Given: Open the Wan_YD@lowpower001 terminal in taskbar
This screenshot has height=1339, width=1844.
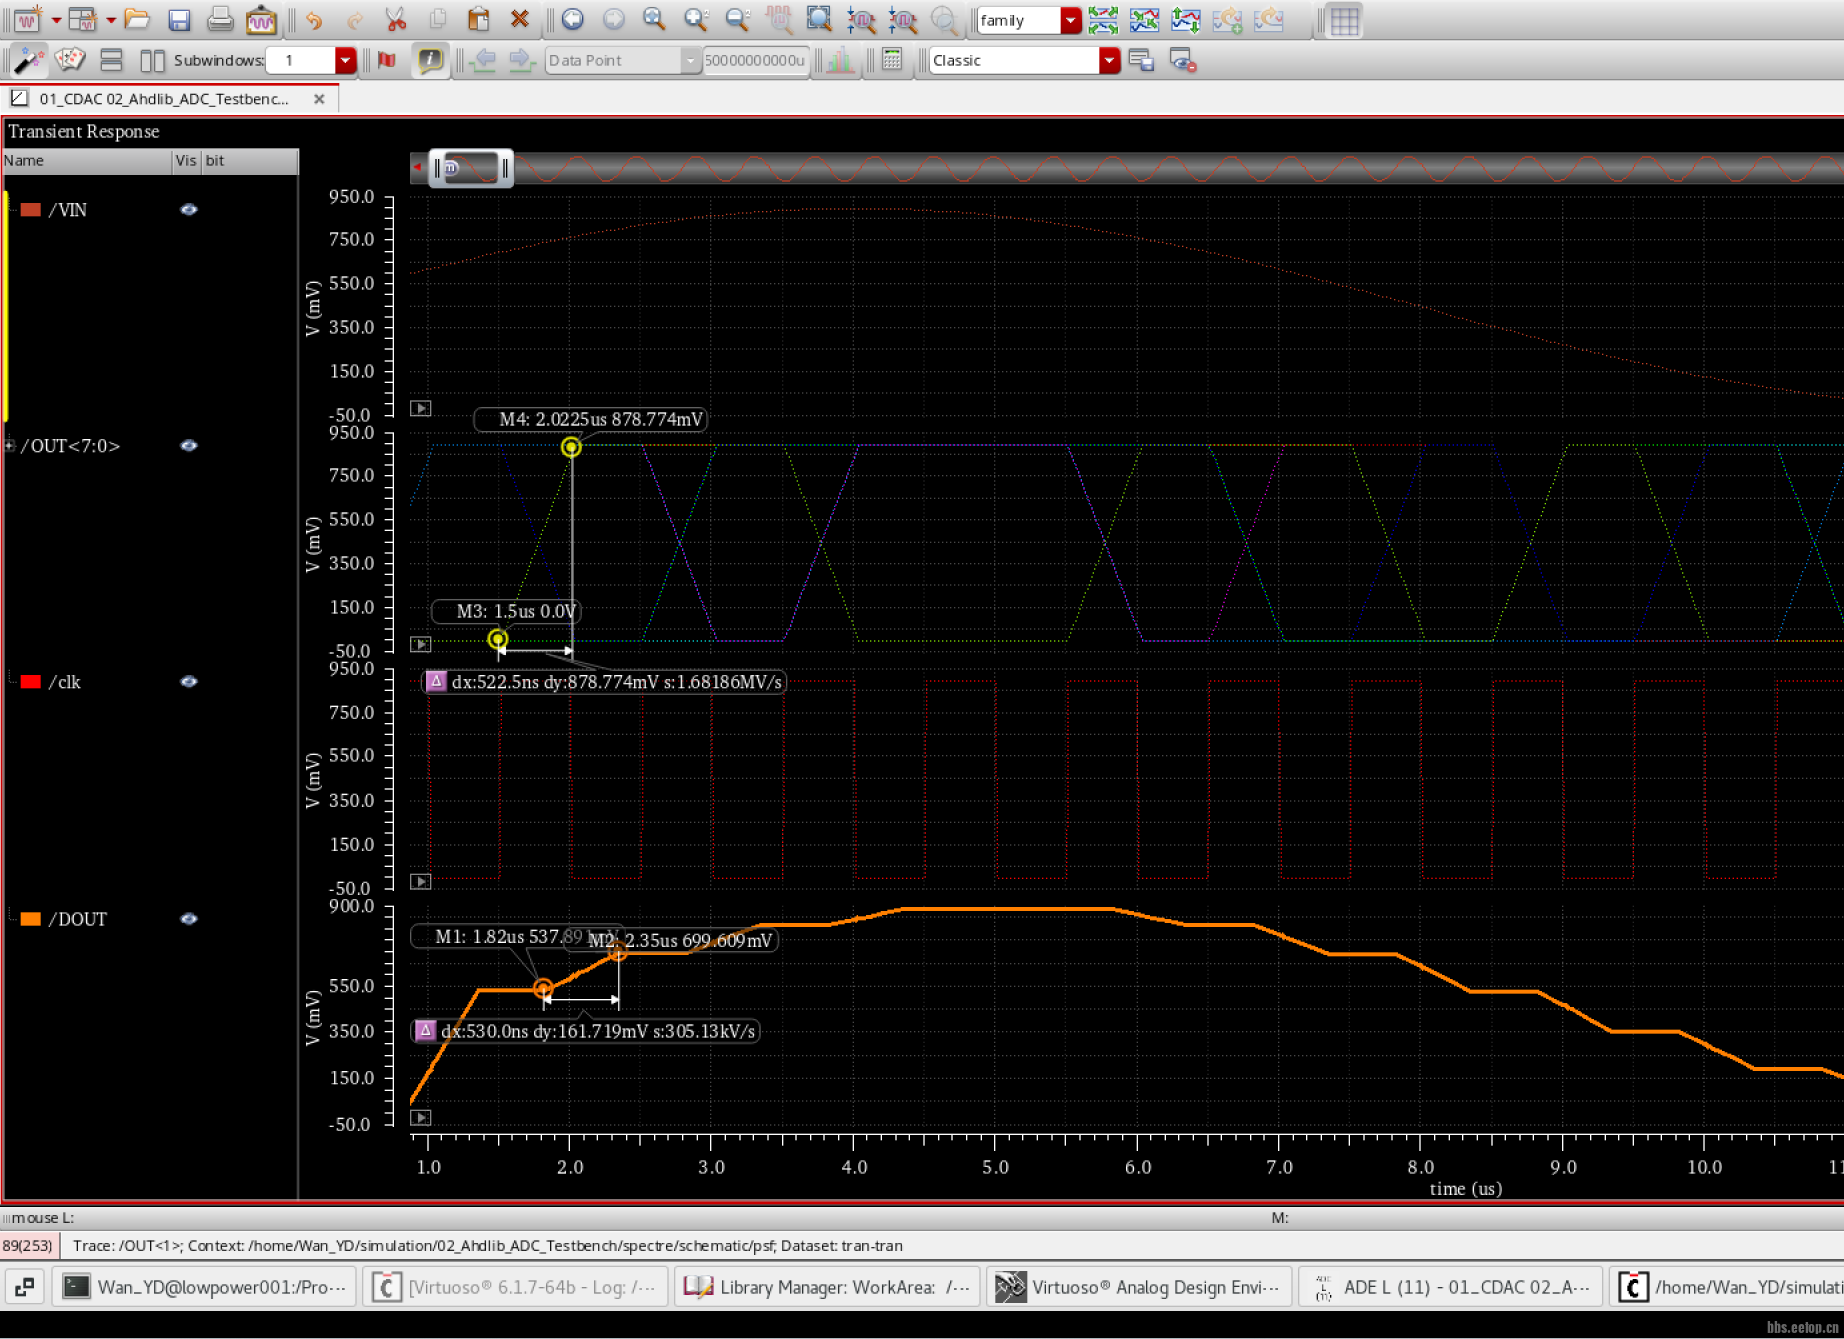Looking at the screenshot, I should click(204, 1286).
